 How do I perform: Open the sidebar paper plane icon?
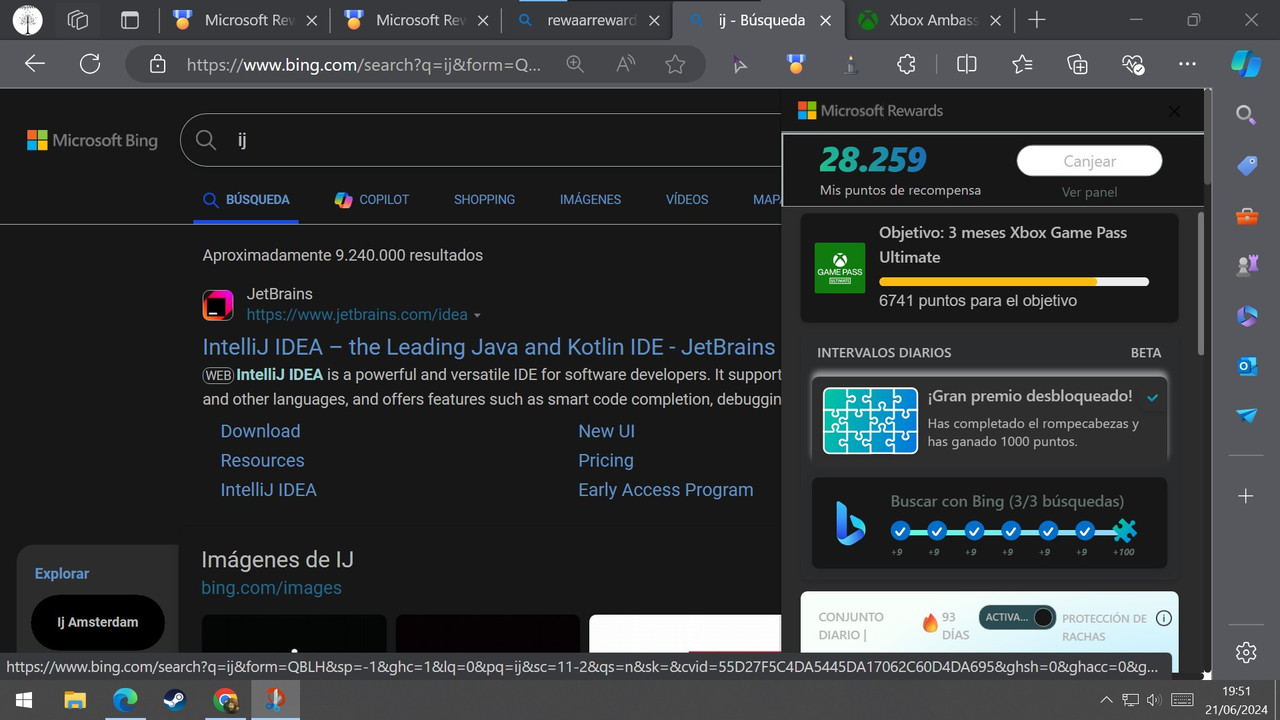coord(1246,416)
